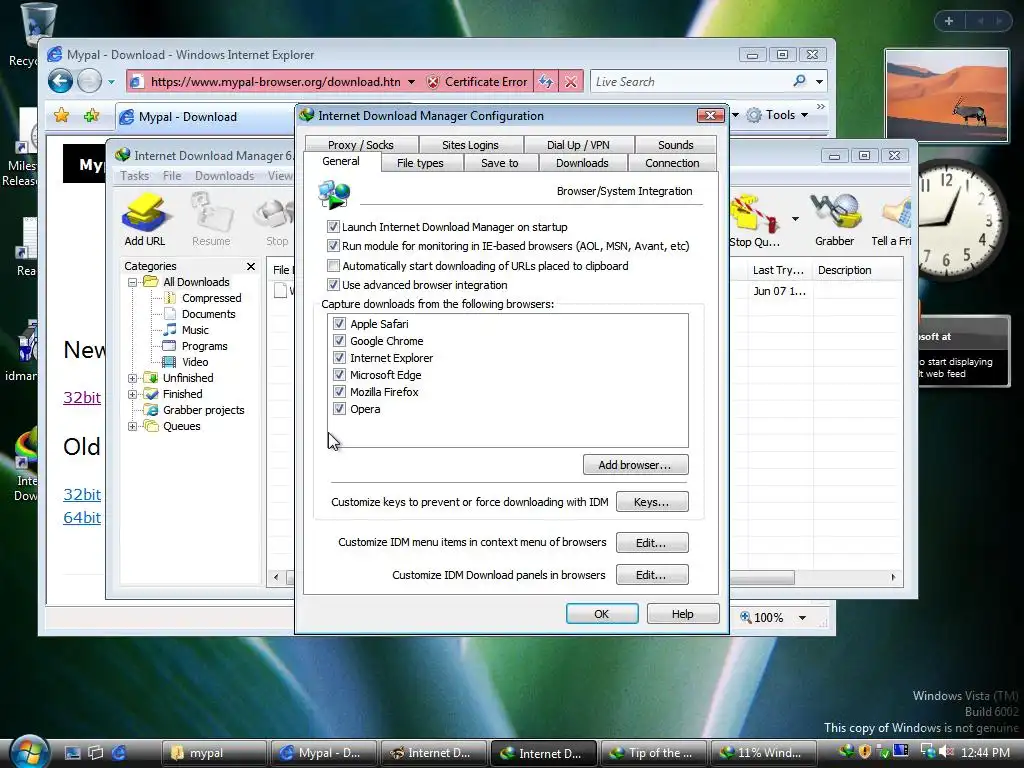
Task: Uncheck Internet Explorer browser capture
Action: (x=339, y=357)
